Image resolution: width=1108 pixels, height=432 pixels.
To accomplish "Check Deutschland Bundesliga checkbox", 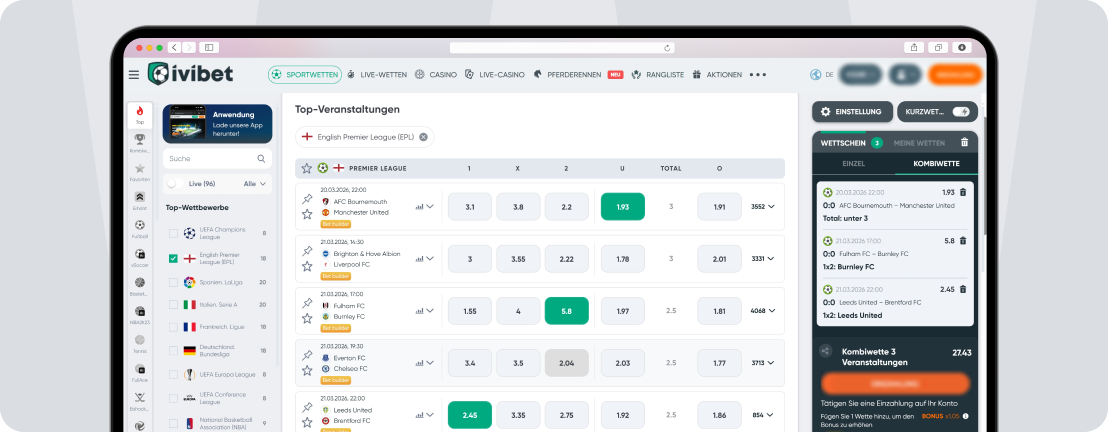I will (173, 351).
